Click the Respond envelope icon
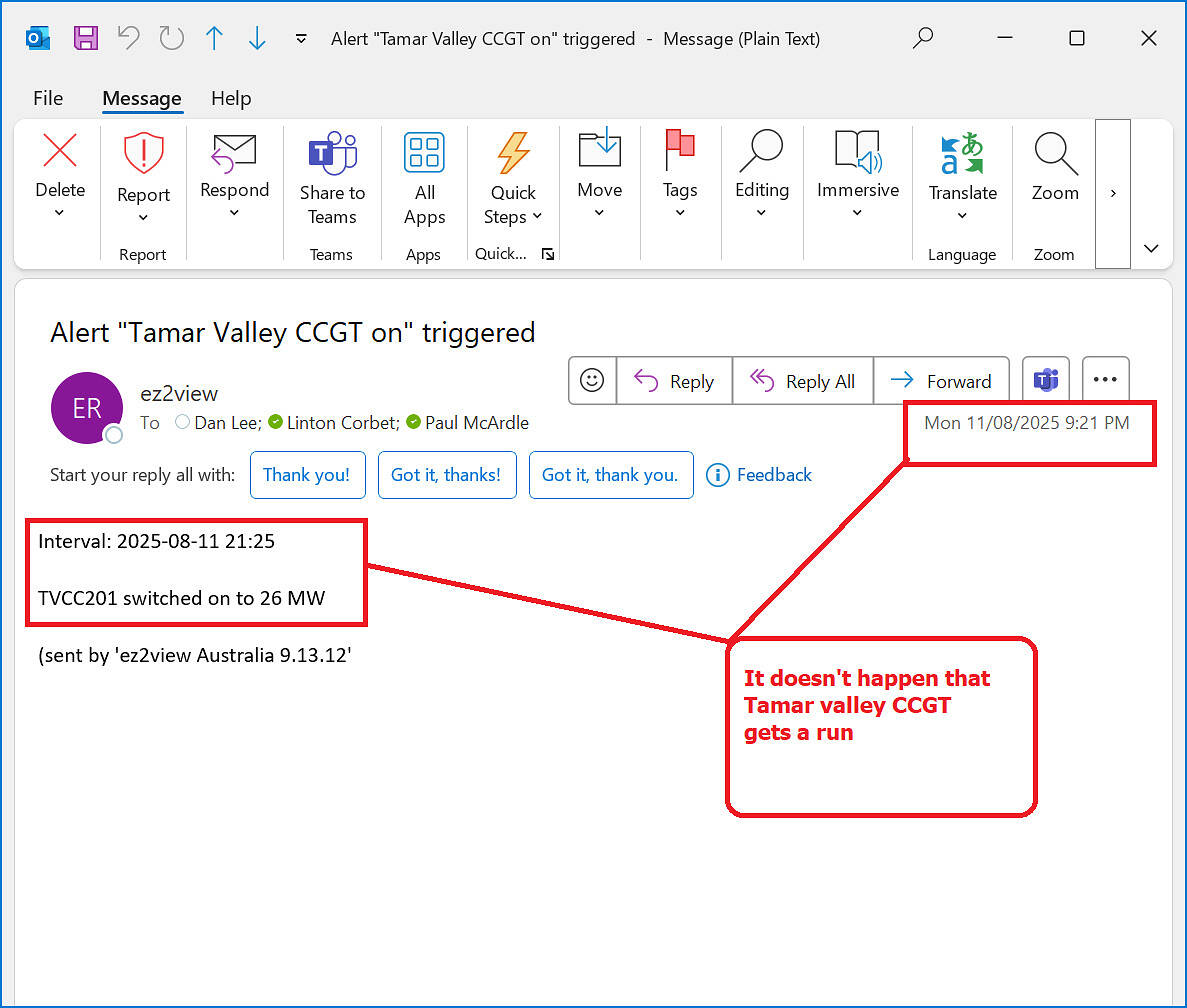The height and width of the screenshot is (1008, 1187). (234, 151)
